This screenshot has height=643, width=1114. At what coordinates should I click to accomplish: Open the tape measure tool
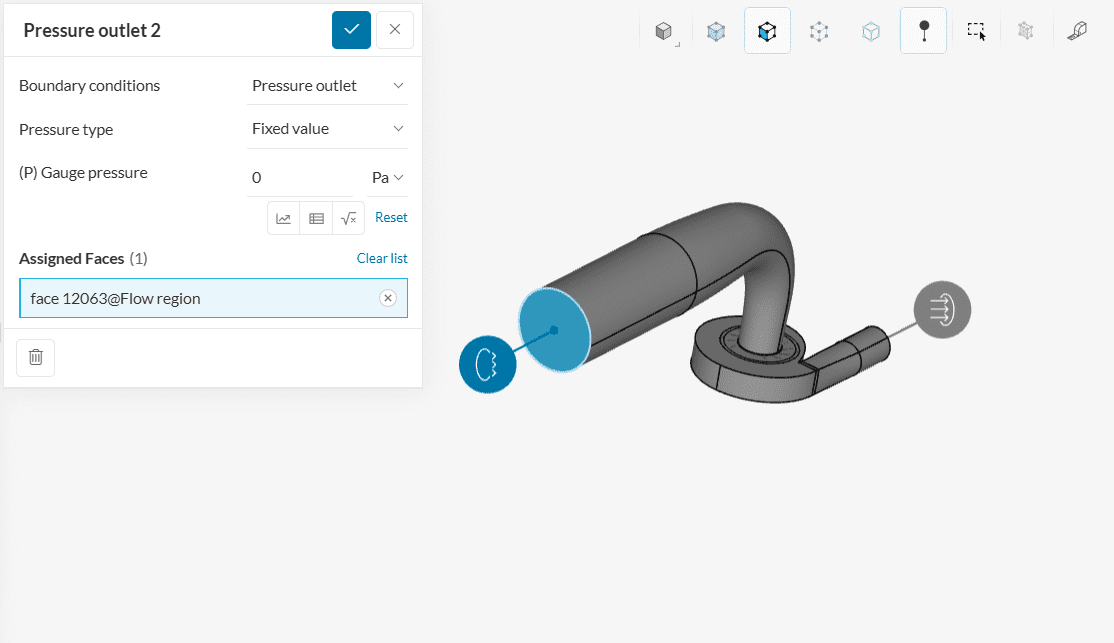point(1077,32)
